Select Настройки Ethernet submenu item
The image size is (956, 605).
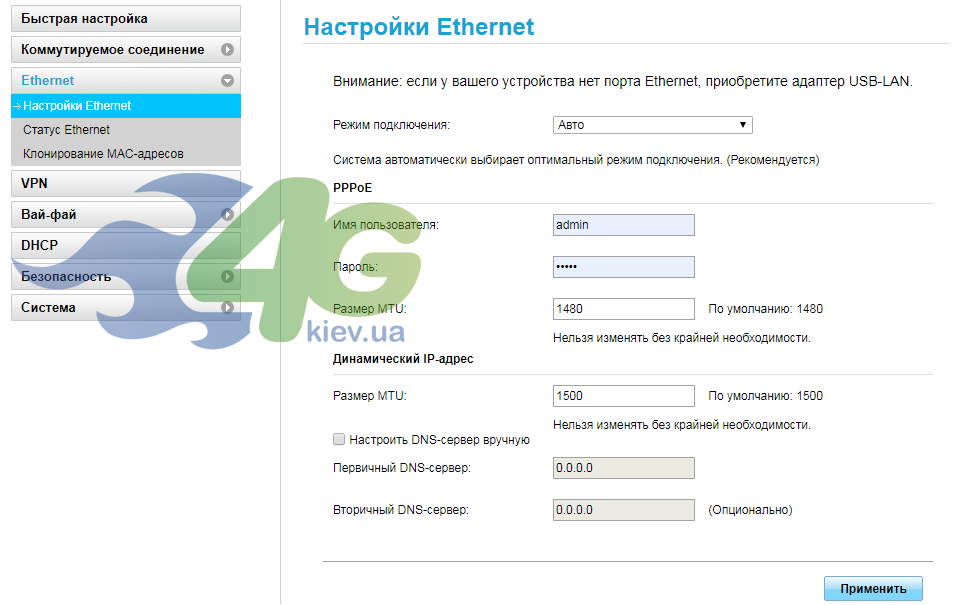[x=126, y=106]
